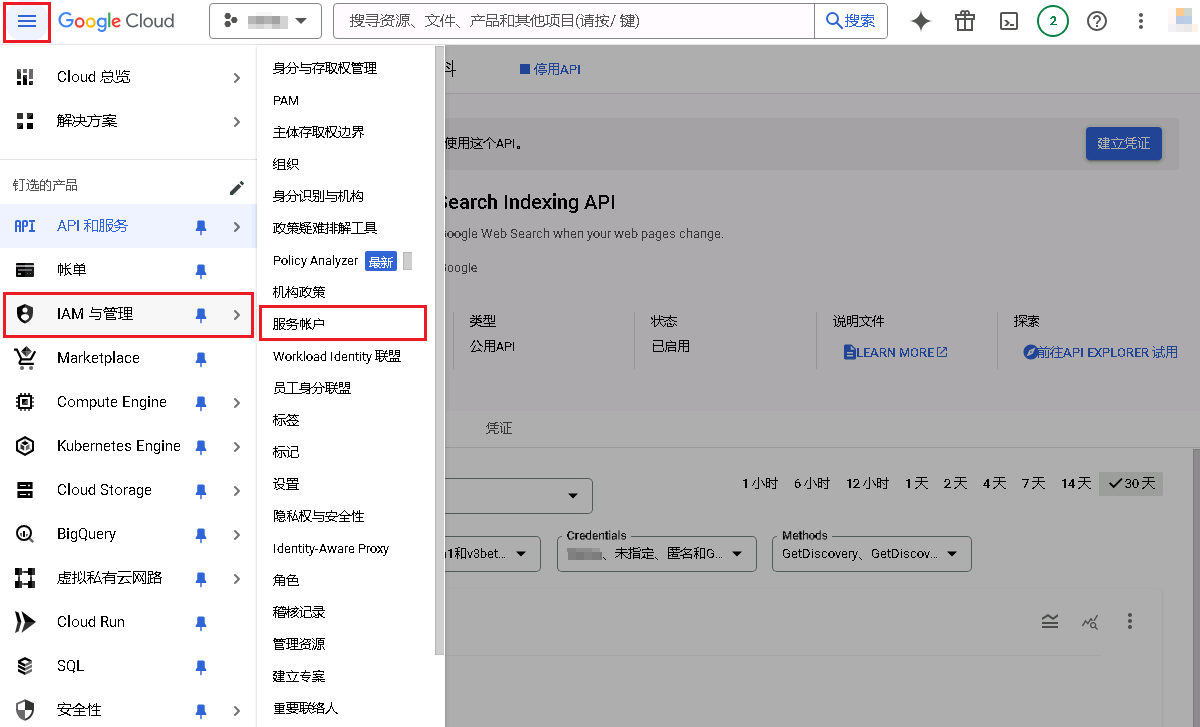This screenshot has width=1200, height=727.
Task: Expand BigQuery submenu chevron
Action: tap(237, 535)
